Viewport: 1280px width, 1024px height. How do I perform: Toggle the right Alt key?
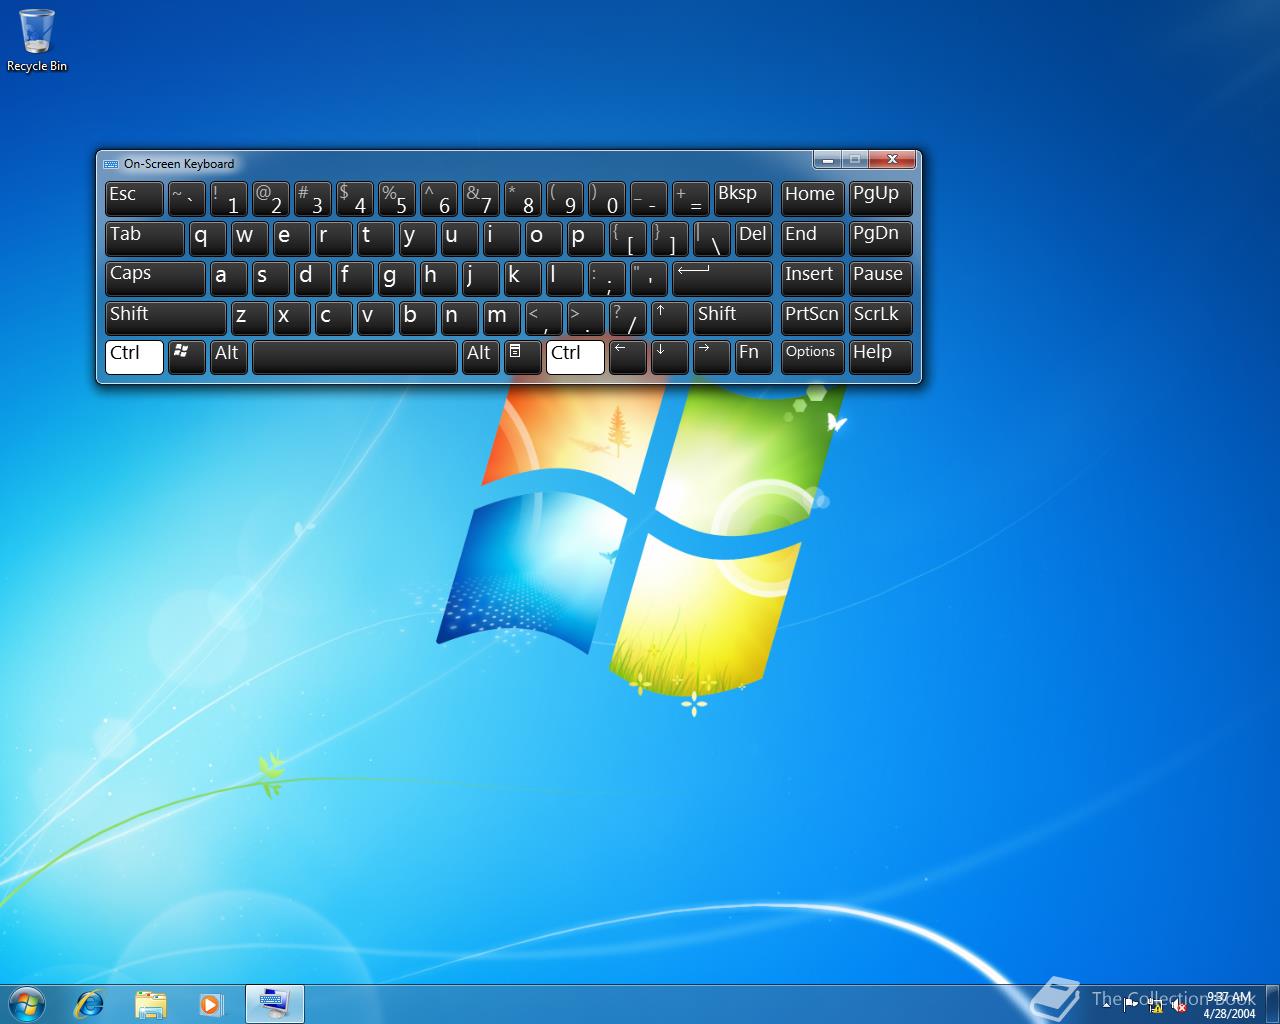(x=480, y=357)
